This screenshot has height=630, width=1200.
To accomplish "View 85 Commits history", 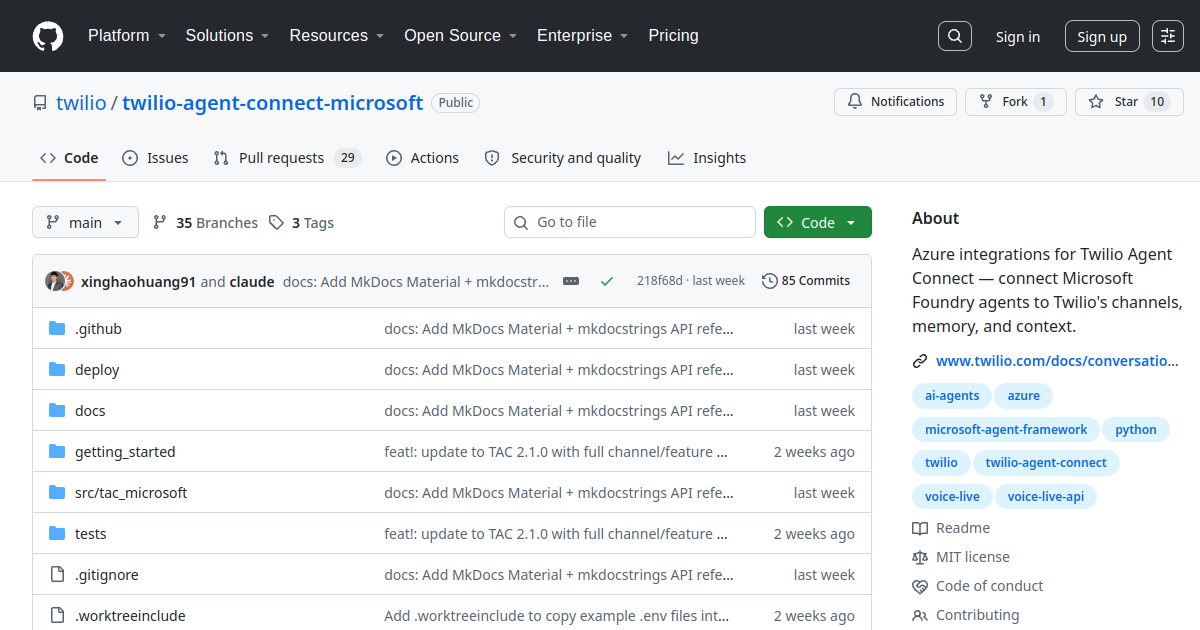I will pos(806,281).
